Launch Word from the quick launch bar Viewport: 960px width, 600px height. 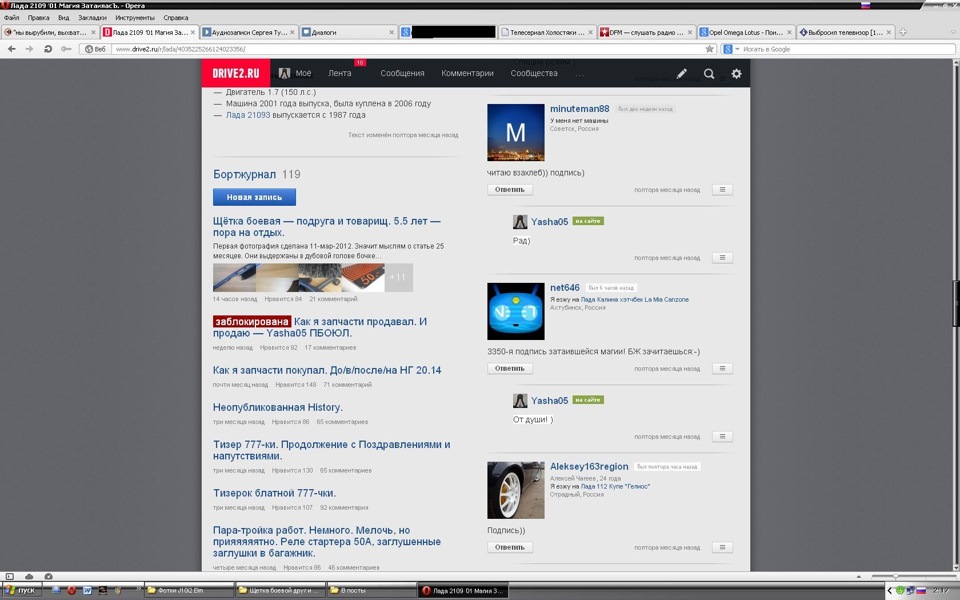[87, 590]
